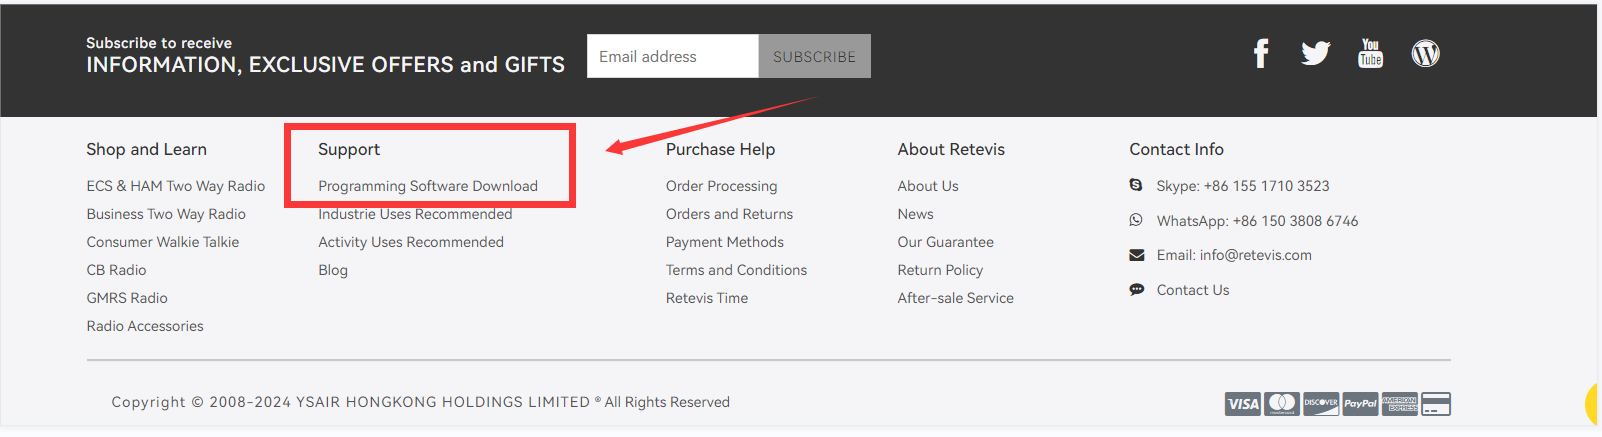Go to ECS & HAM Two Way Radio
The width and height of the screenshot is (1602, 437).
176,186
